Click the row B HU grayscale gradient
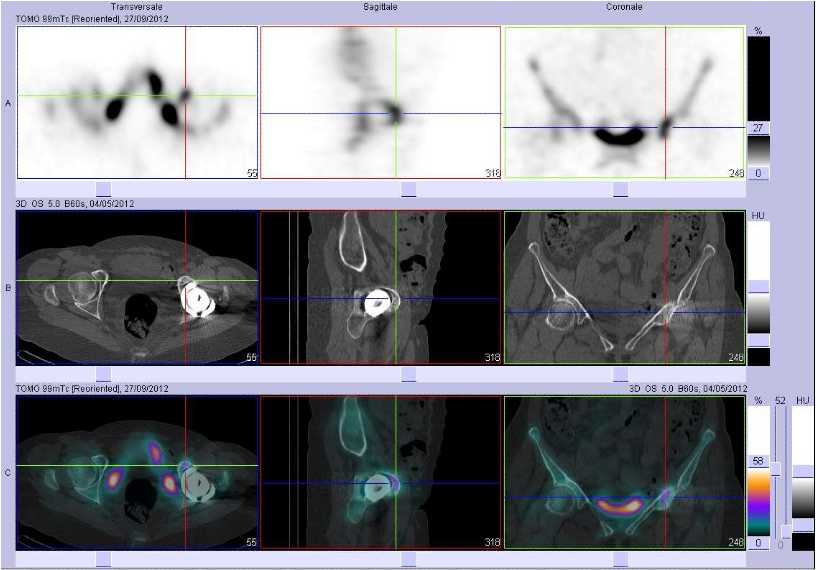This screenshot has width=816, height=570. [758, 313]
